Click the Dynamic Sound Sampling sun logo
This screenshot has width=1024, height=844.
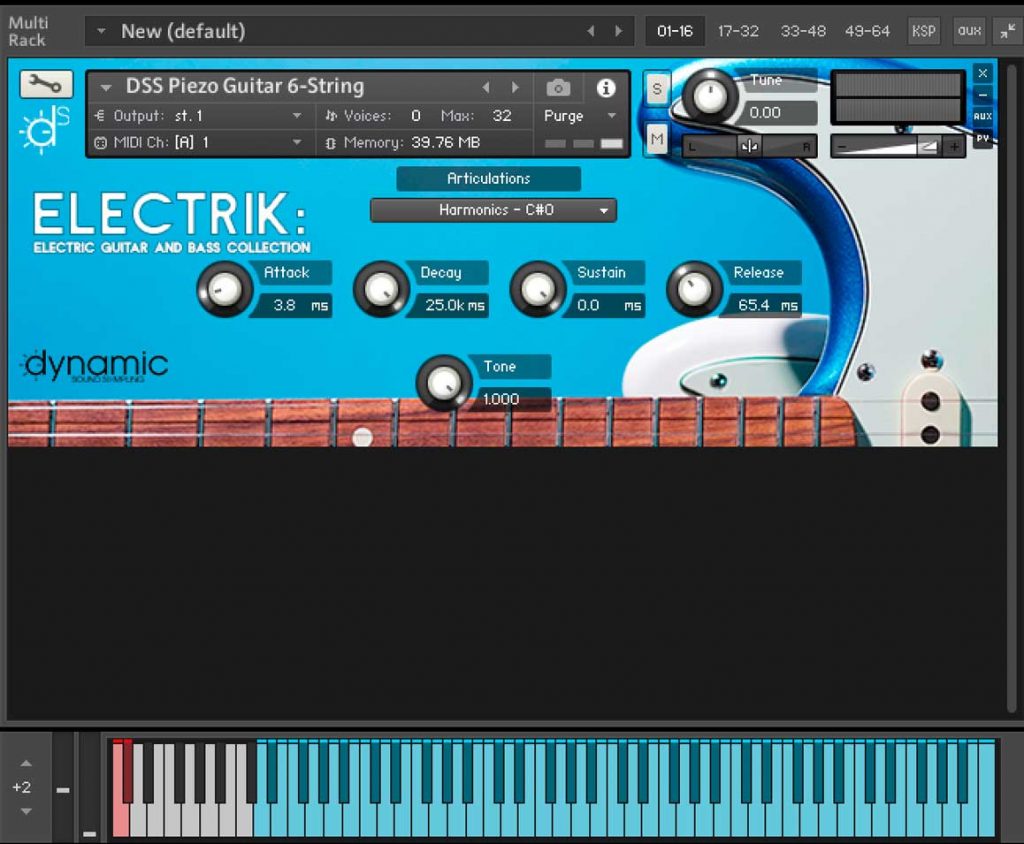tap(44, 128)
